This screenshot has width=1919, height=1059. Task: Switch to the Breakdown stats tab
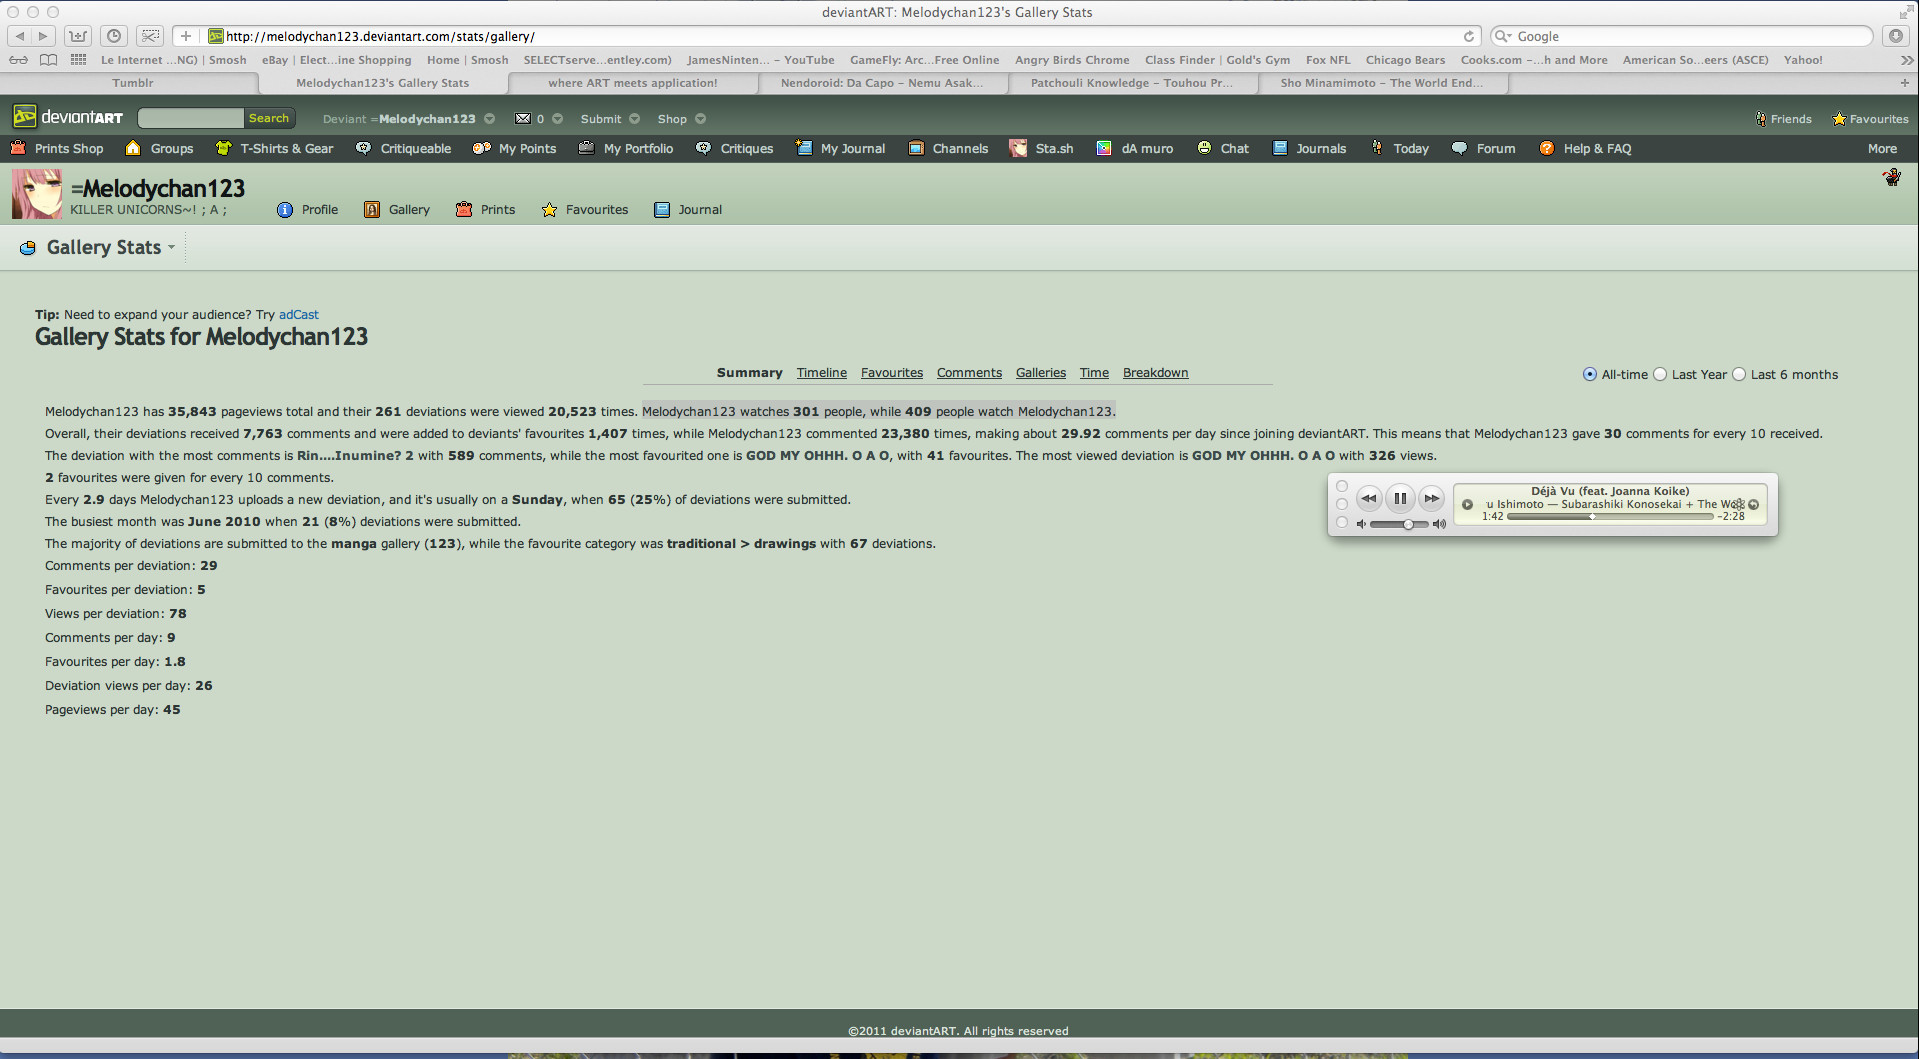[1155, 373]
